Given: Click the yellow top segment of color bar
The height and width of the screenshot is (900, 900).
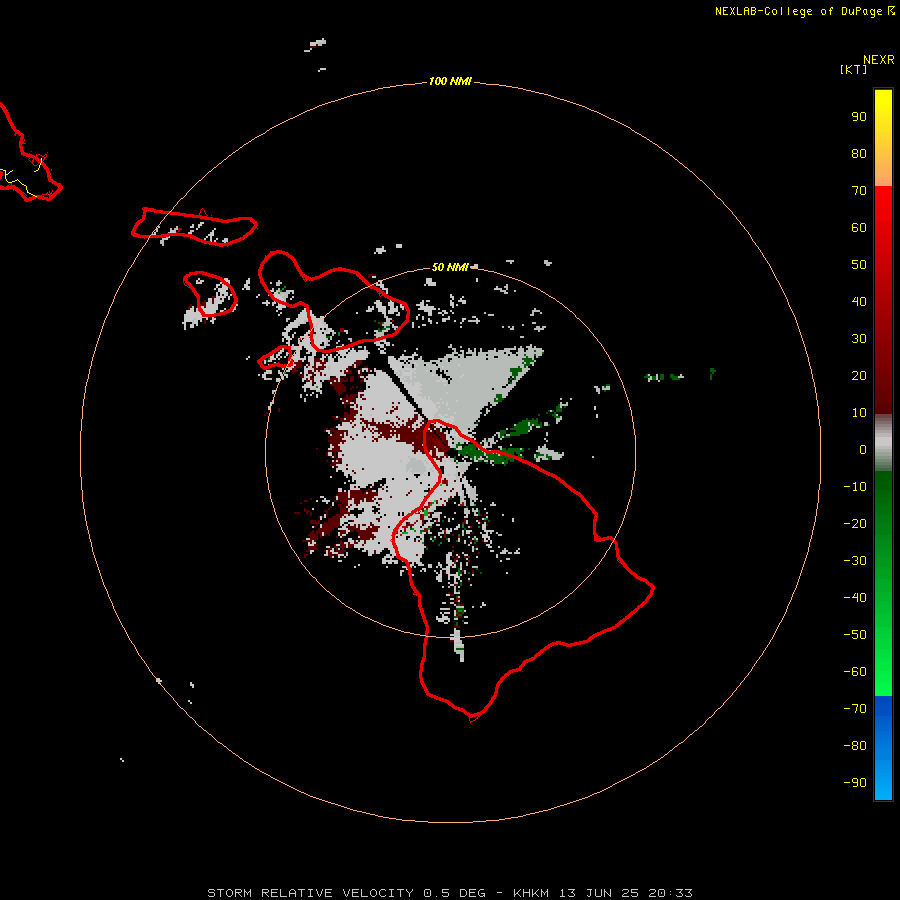Looking at the screenshot, I should tap(883, 137).
